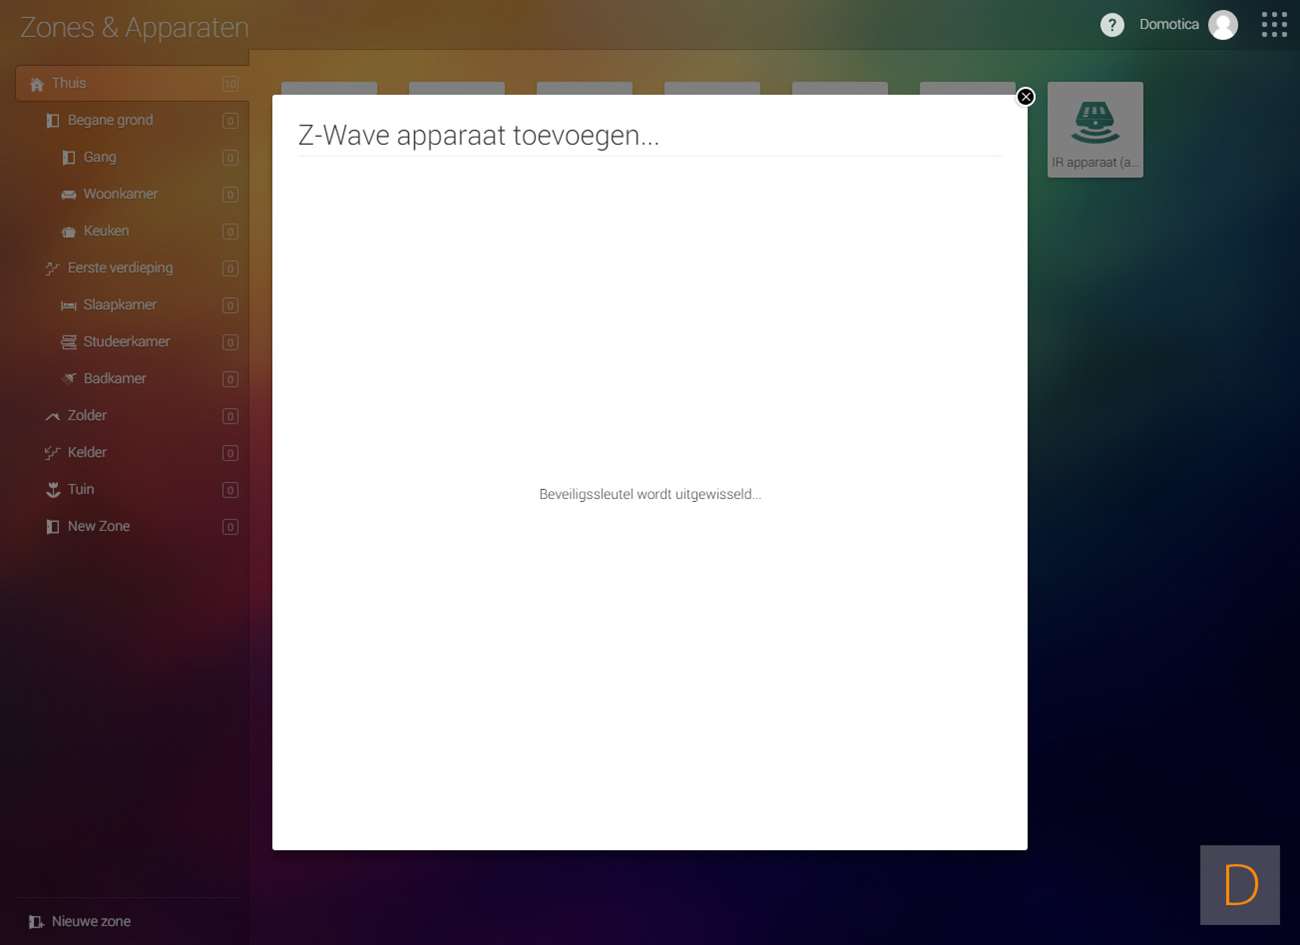Select the Keuken zone
The height and width of the screenshot is (945, 1300).
point(106,231)
